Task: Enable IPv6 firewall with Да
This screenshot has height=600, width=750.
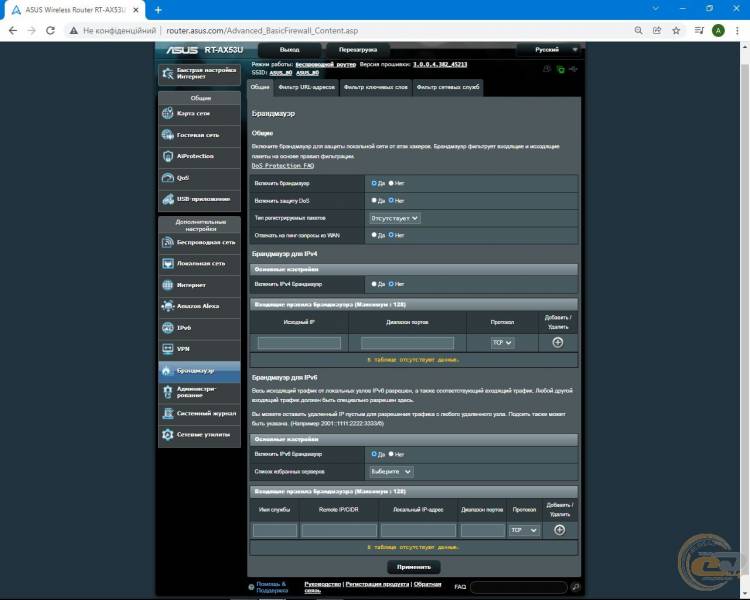Action: [374, 454]
